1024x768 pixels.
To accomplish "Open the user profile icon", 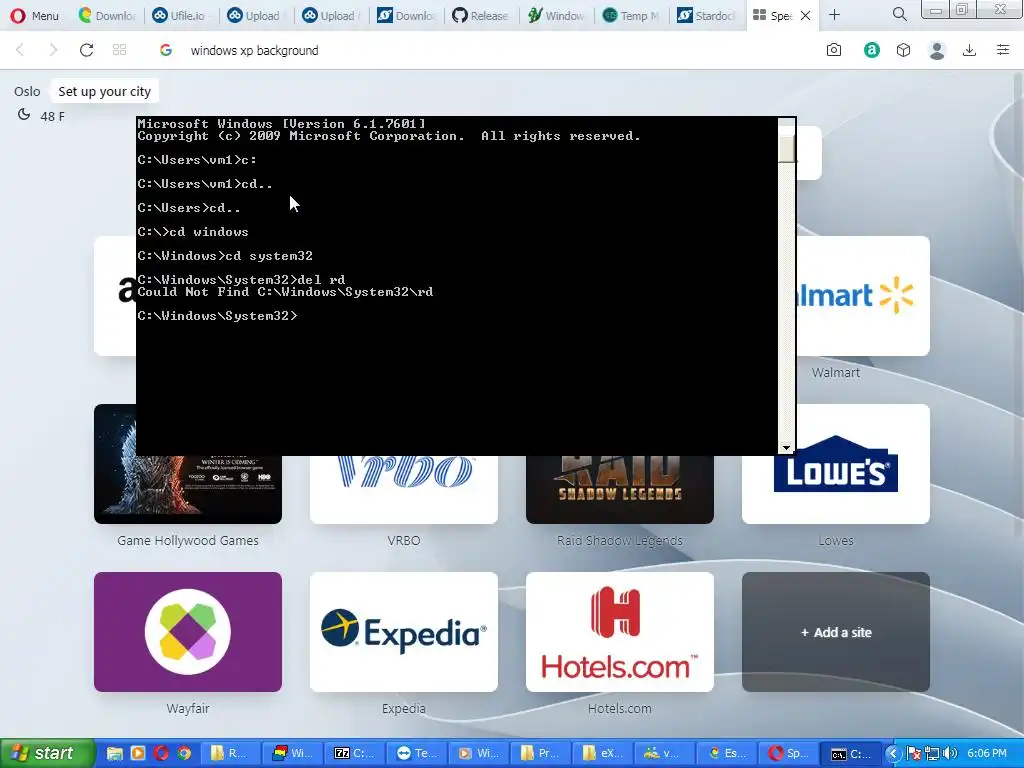I will [937, 50].
